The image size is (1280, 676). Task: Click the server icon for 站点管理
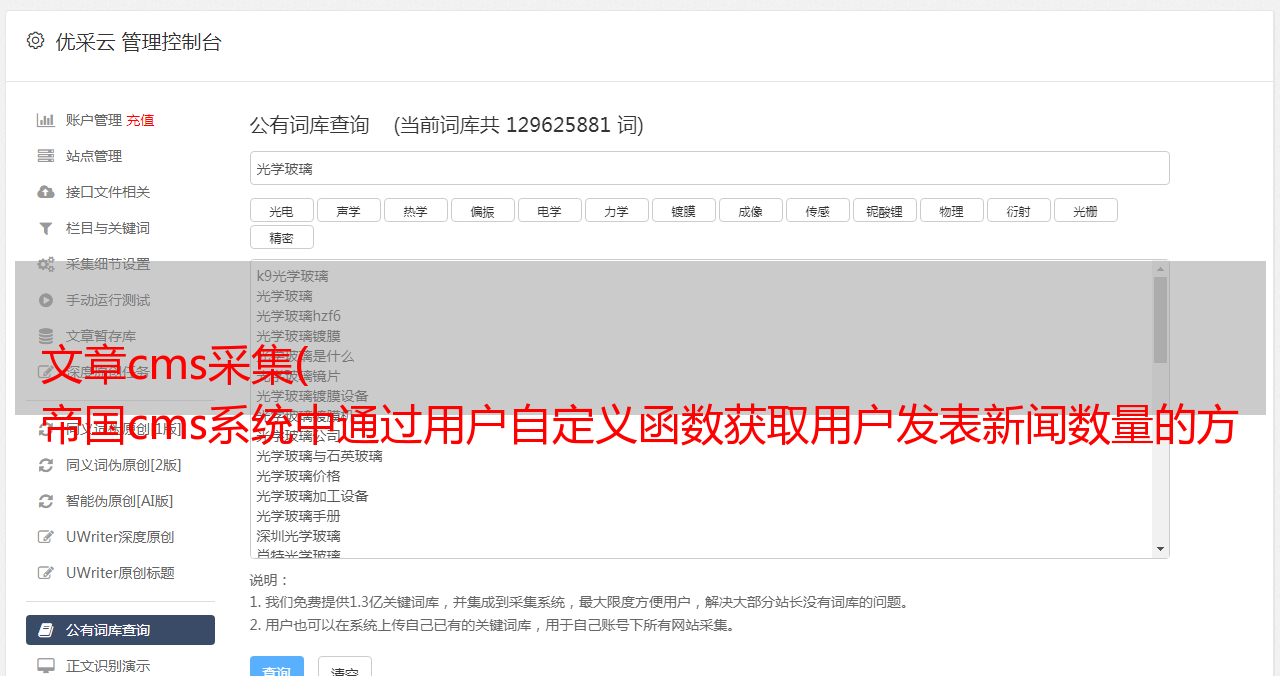pos(46,156)
